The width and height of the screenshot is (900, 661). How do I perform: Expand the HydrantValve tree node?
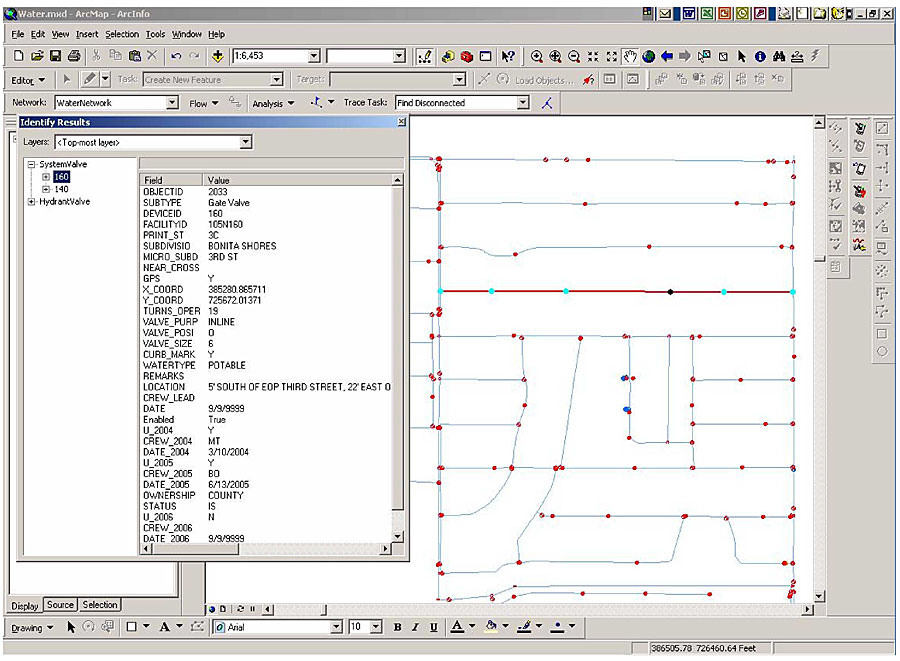click(31, 201)
